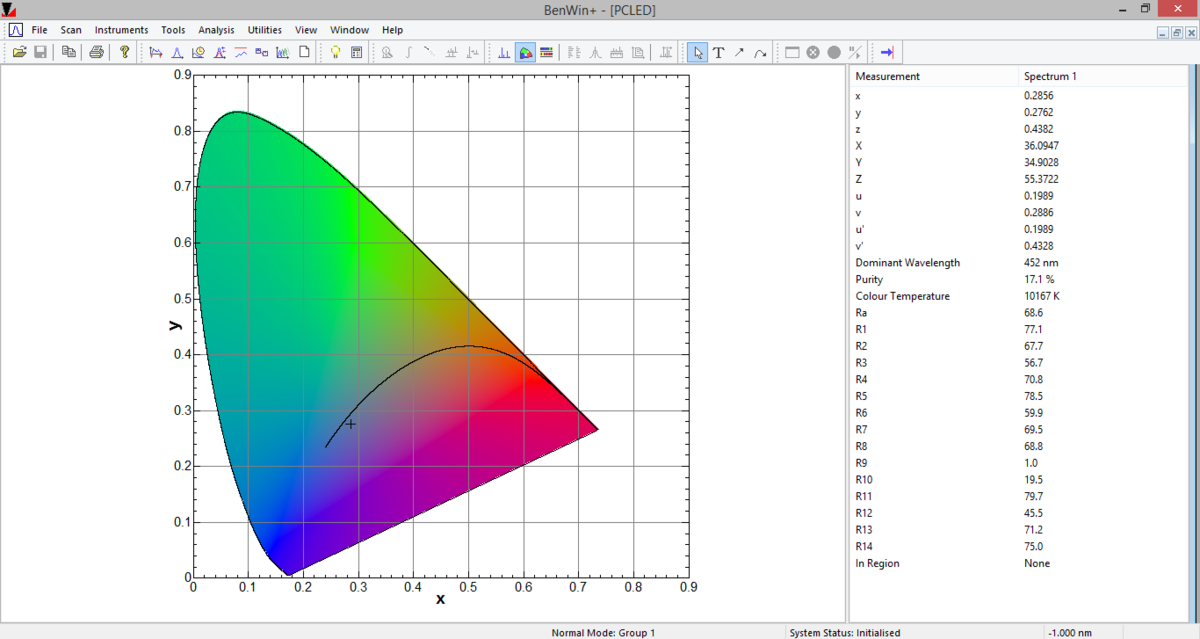The image size is (1200, 639).
Task: Expand the Scan menu
Action: [x=71, y=30]
